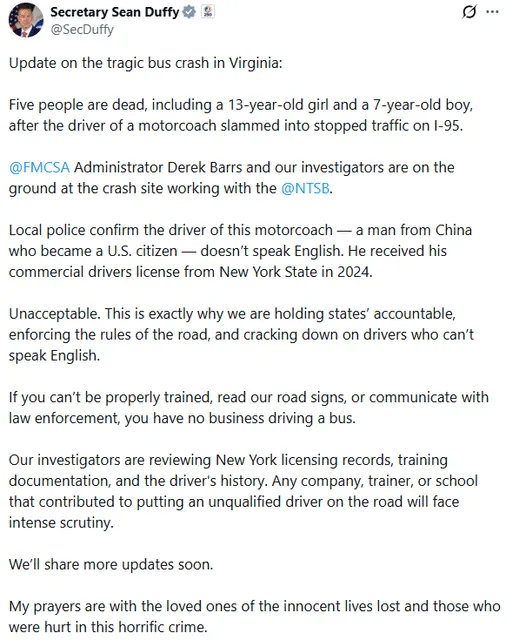Open the Grok explain-post icon
This screenshot has width=506, height=640.
point(469,12)
